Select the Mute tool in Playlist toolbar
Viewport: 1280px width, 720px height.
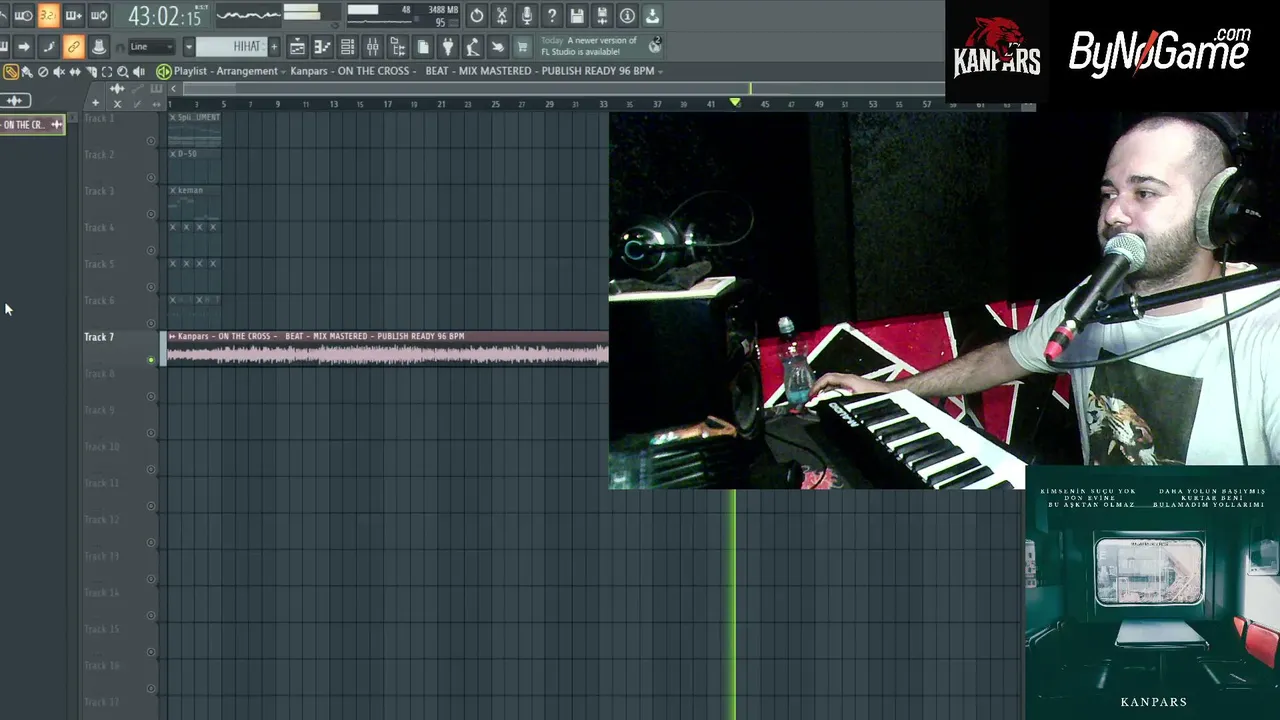[x=59, y=71]
